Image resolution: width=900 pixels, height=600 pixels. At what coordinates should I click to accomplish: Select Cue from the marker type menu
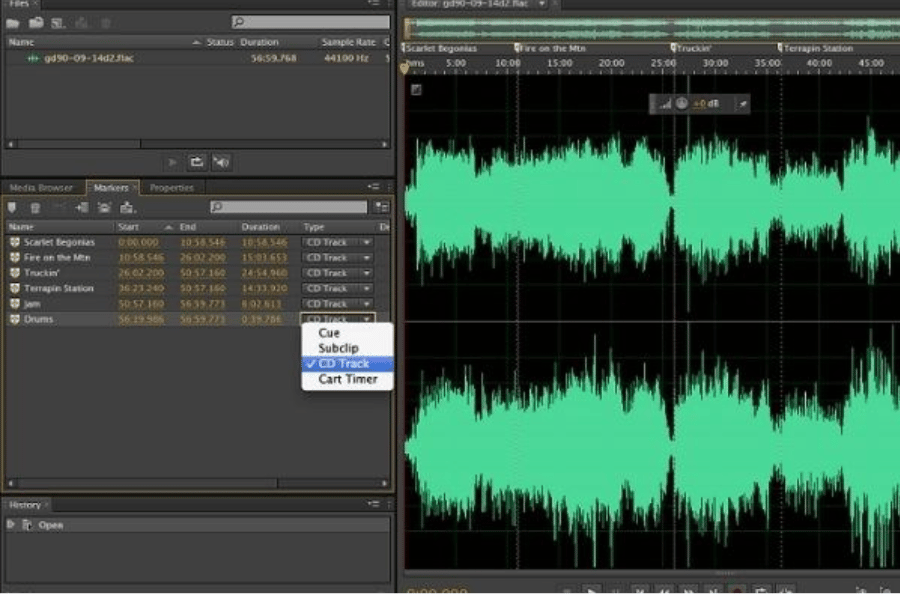(329, 333)
